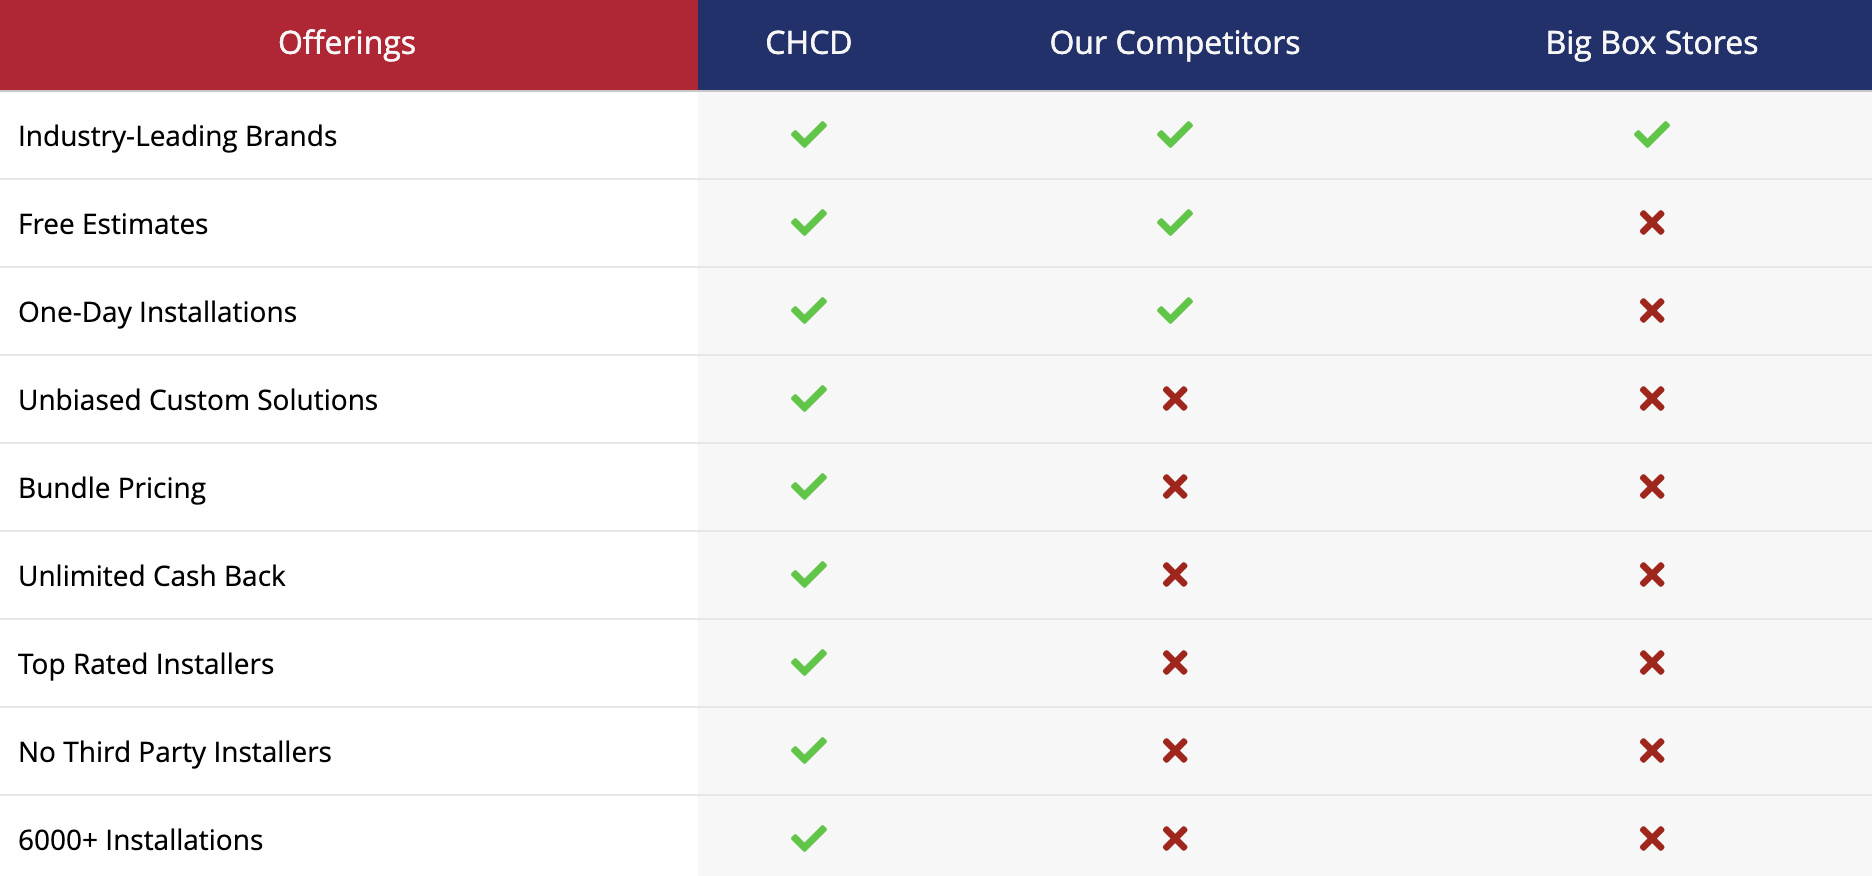Click CHCD checkmark for Industry-Leading Brands
The height and width of the screenshot is (876, 1872).
(808, 135)
